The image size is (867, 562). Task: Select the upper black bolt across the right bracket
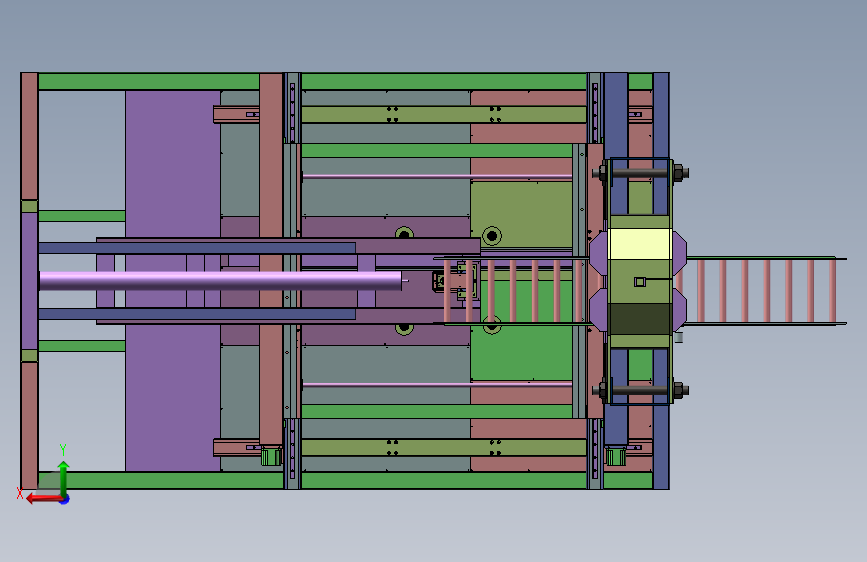[x=640, y=173]
